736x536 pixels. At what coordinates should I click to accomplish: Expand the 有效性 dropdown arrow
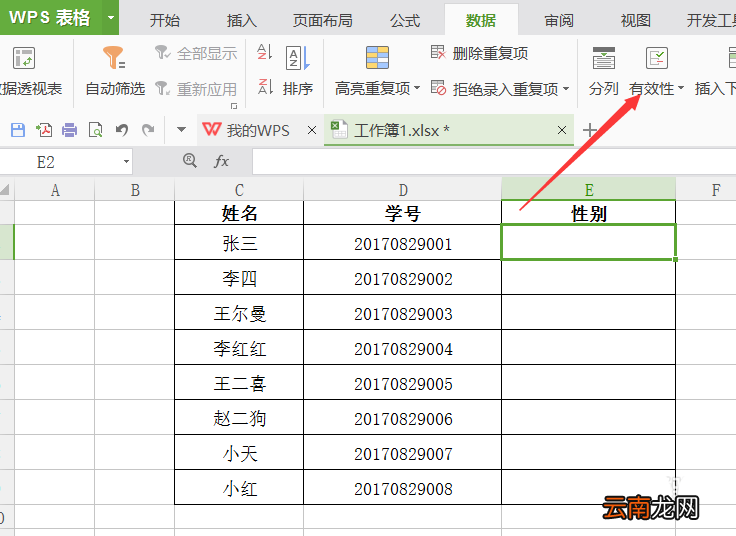[x=681, y=88]
